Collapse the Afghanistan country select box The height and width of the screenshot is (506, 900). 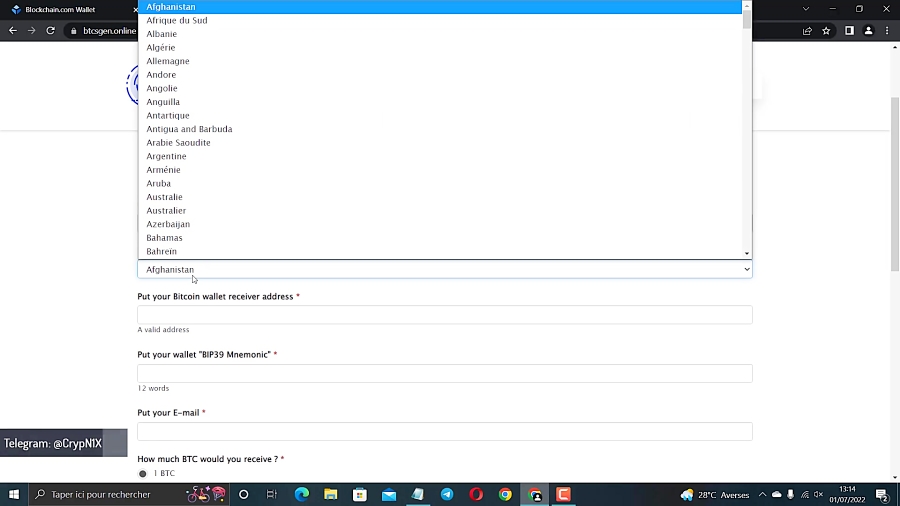(444, 270)
